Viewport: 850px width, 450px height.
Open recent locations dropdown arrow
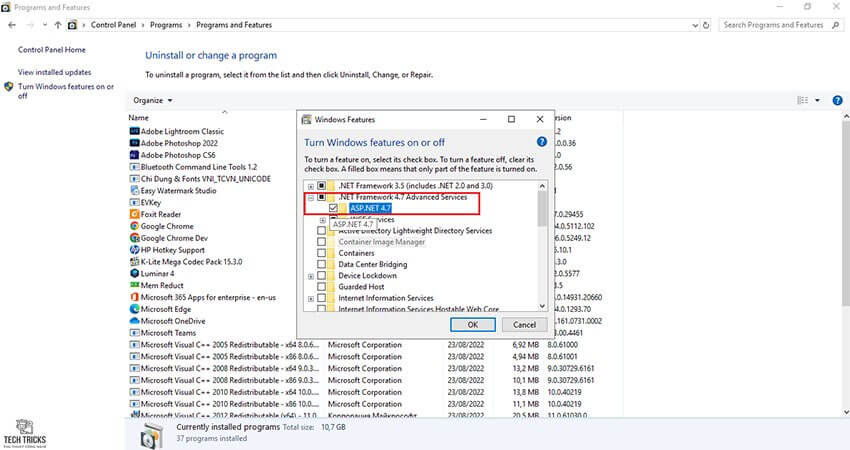(x=44, y=25)
